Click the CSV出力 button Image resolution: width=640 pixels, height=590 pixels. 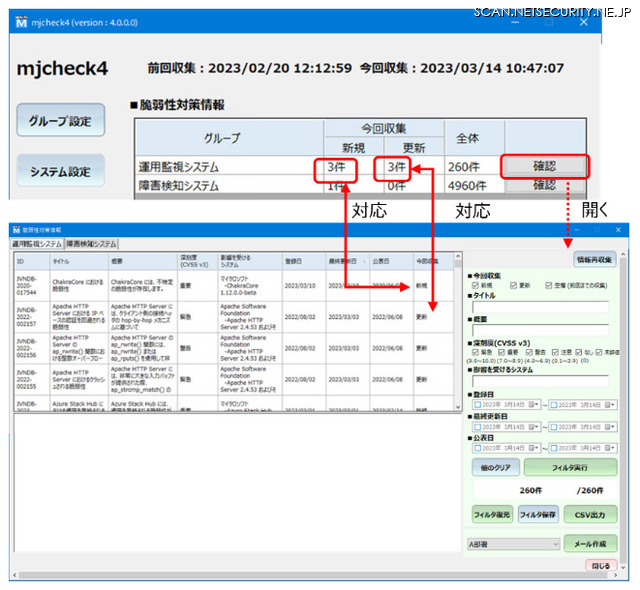[590, 513]
